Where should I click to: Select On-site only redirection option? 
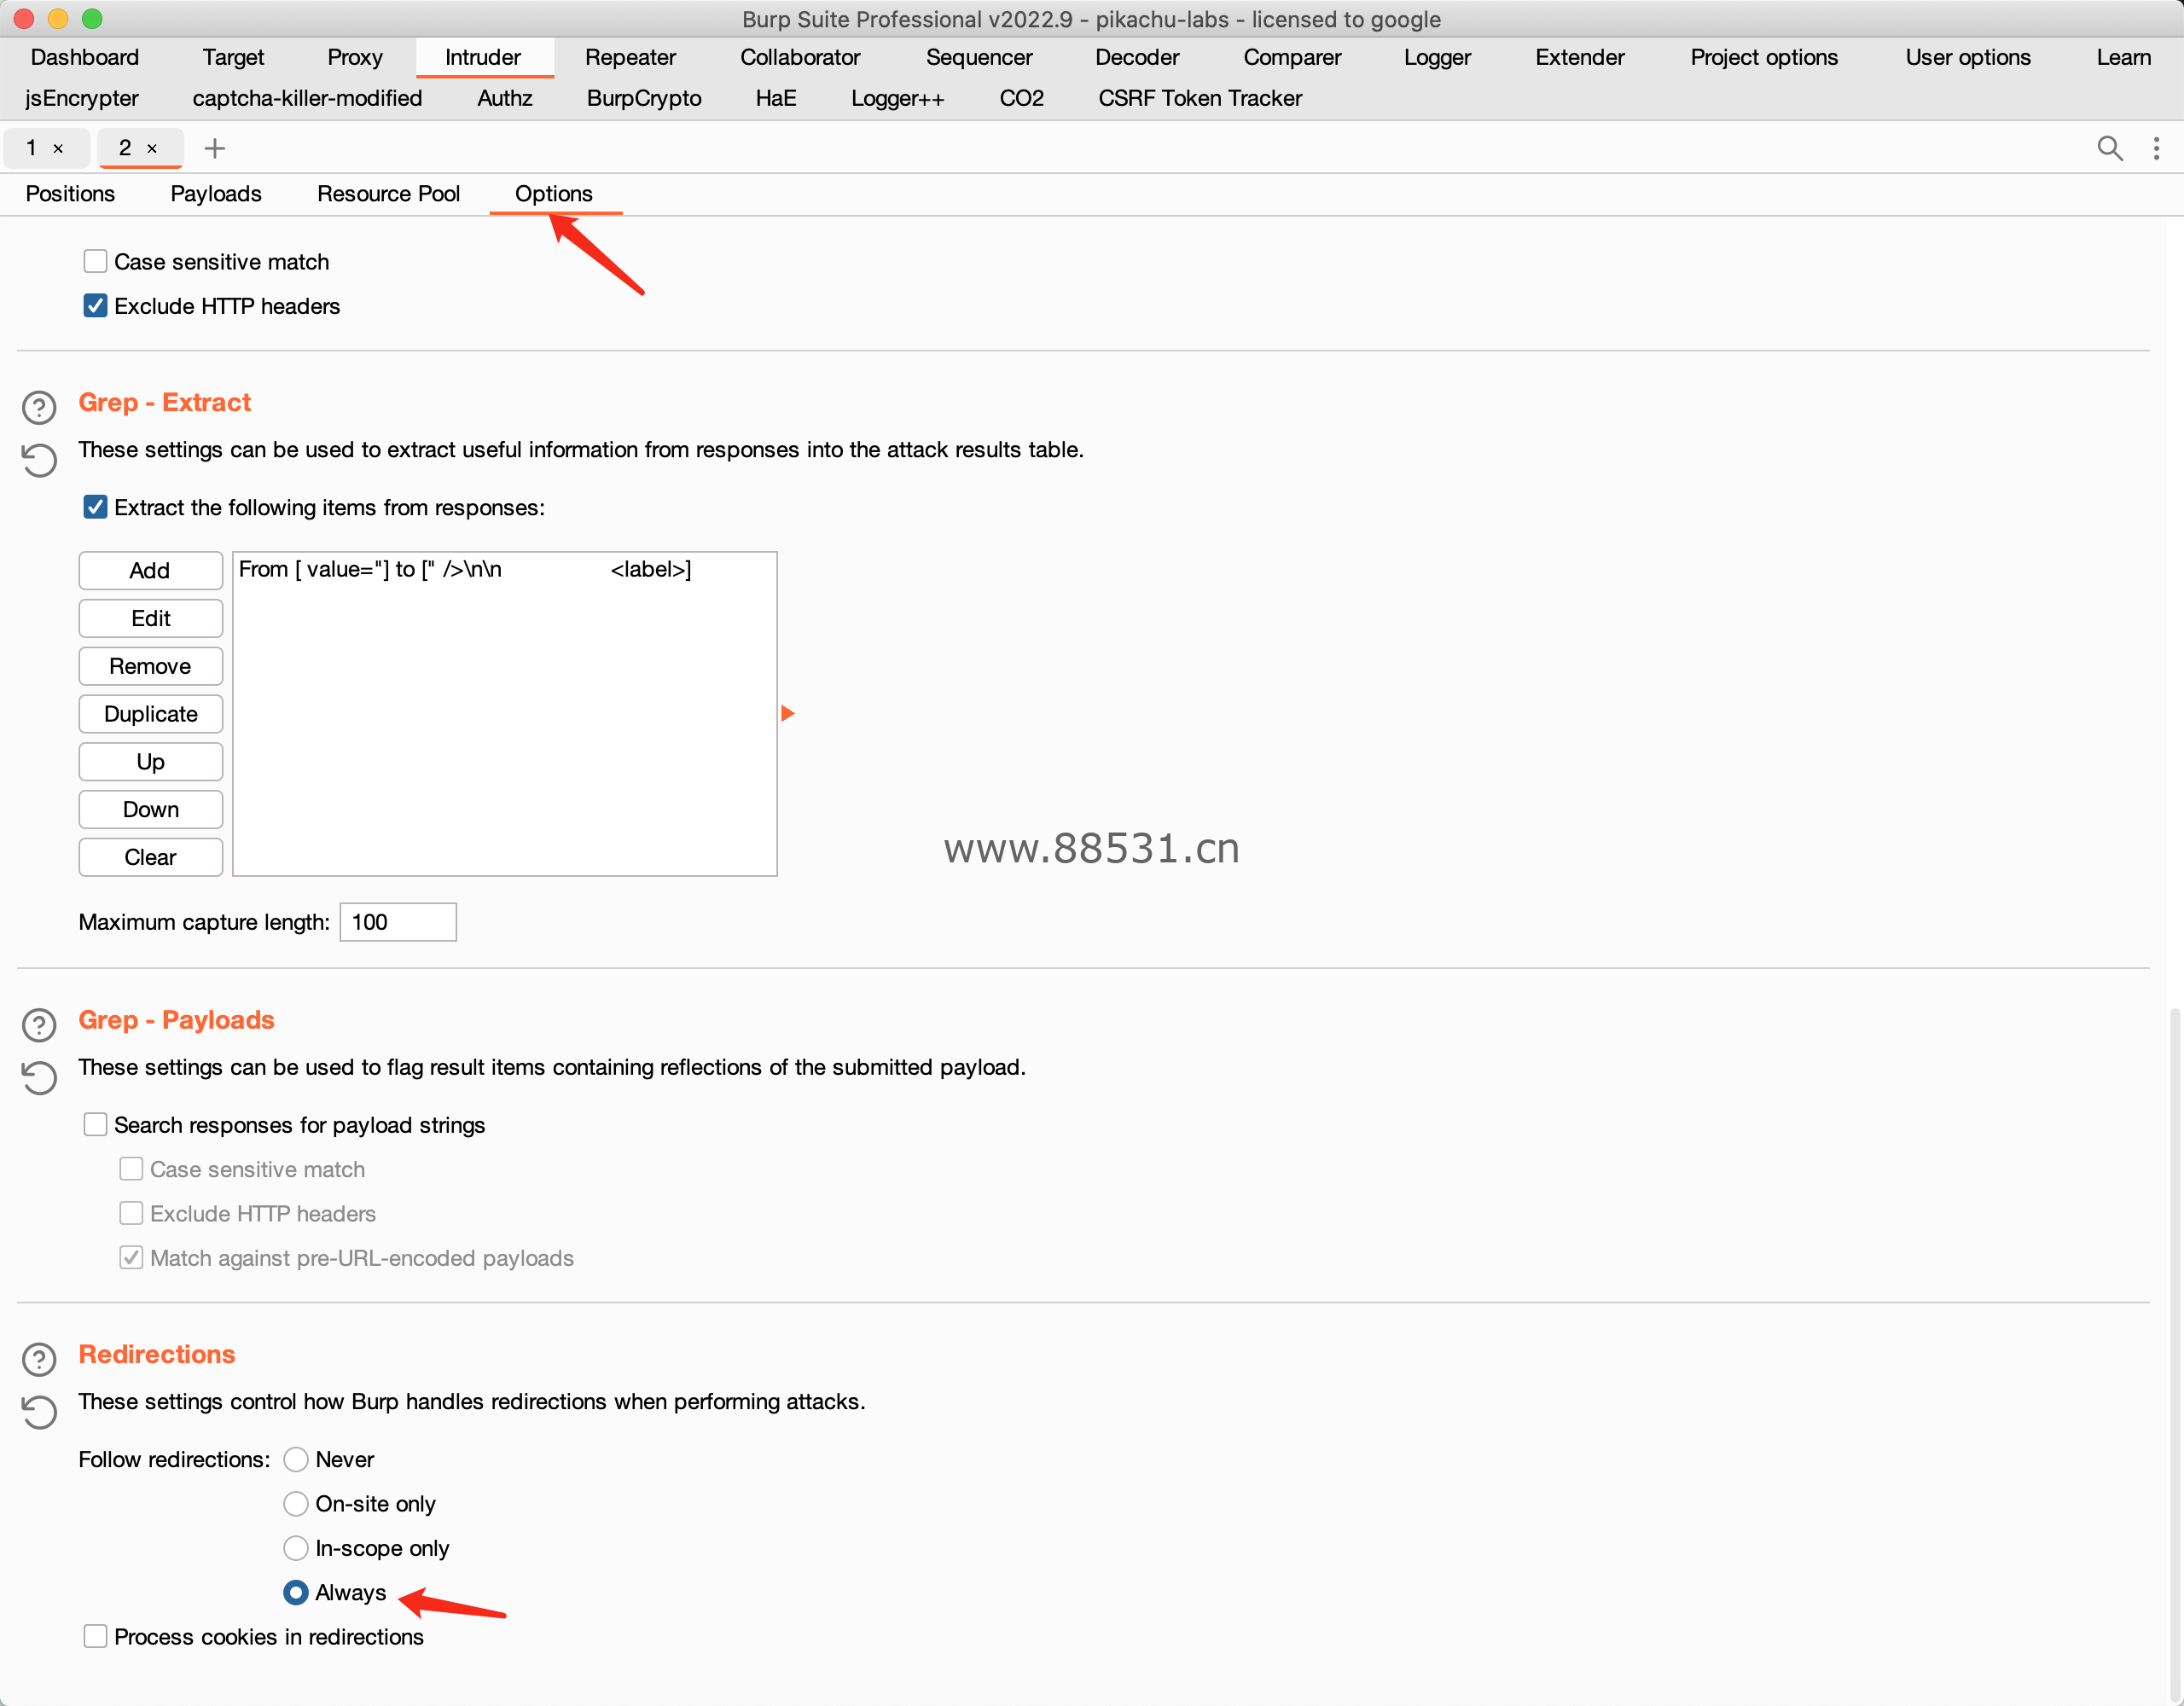point(296,1504)
